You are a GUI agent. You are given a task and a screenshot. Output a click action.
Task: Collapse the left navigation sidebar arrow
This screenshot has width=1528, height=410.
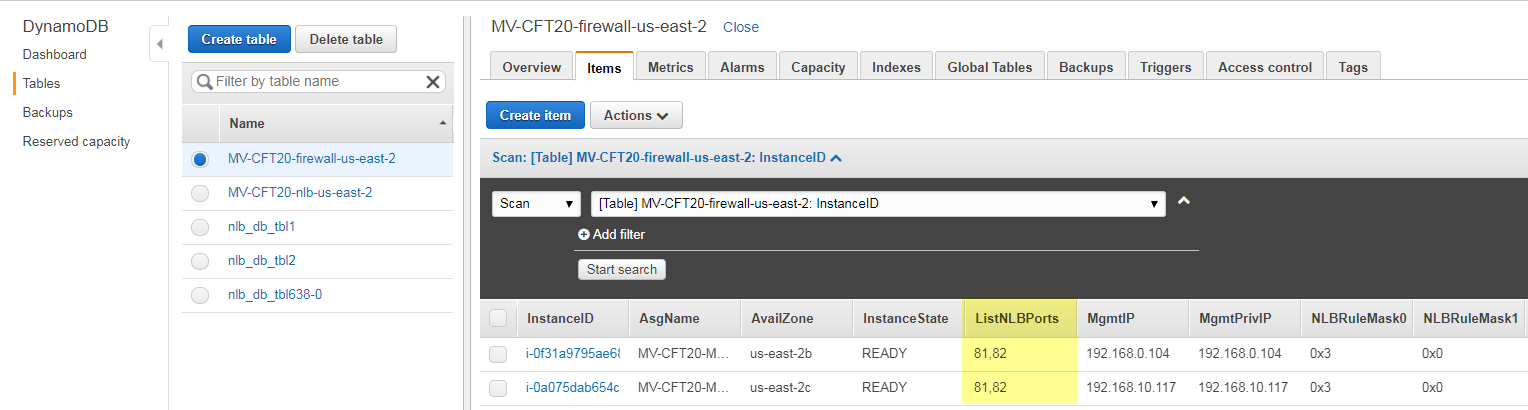159,45
